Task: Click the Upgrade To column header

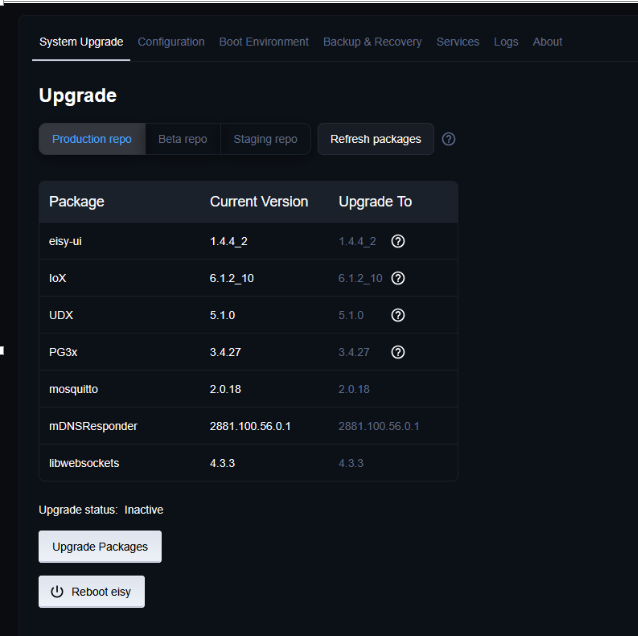Action: tap(375, 202)
